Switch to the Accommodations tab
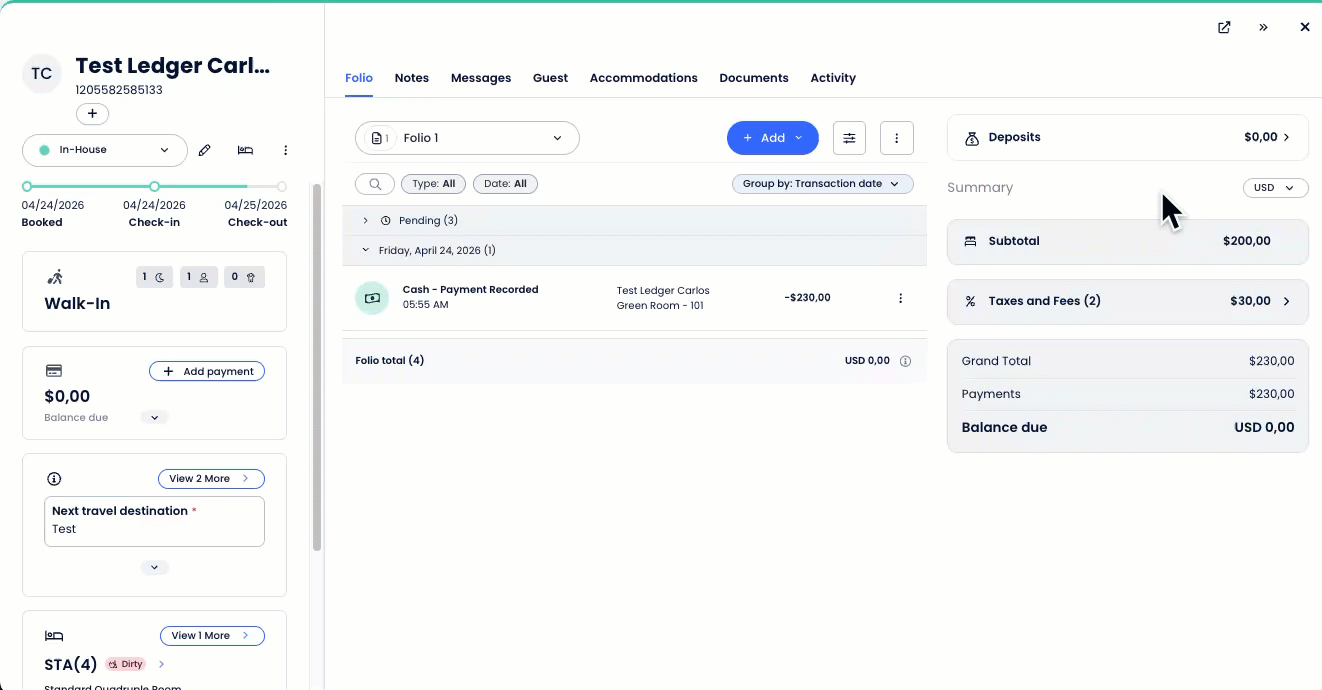1322x690 pixels. pyautogui.click(x=643, y=78)
